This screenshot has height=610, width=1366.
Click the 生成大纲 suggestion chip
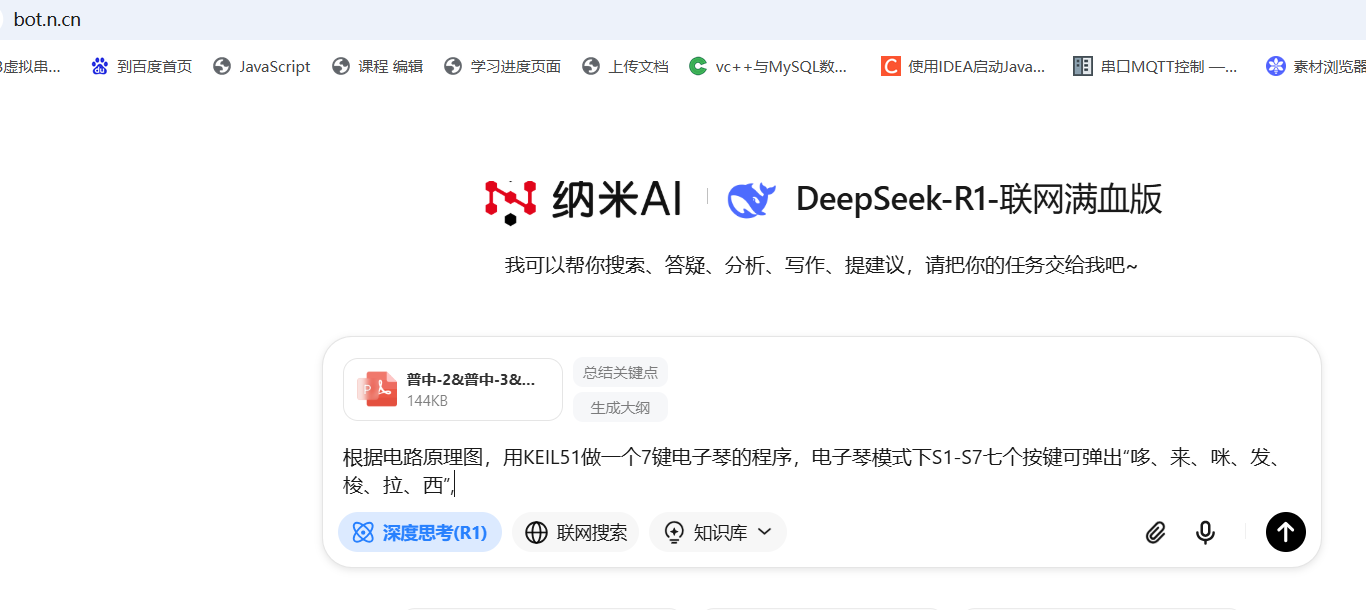(620, 408)
